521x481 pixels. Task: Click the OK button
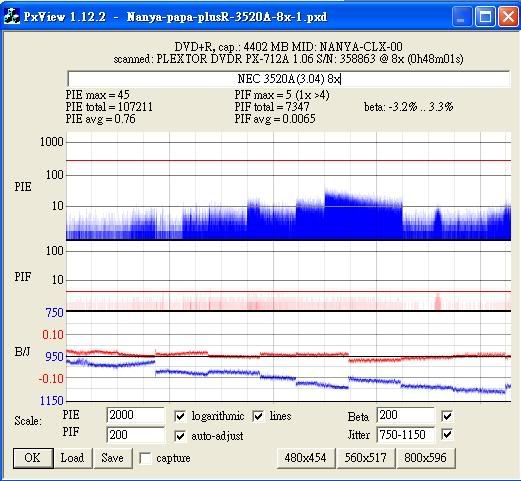pos(33,458)
